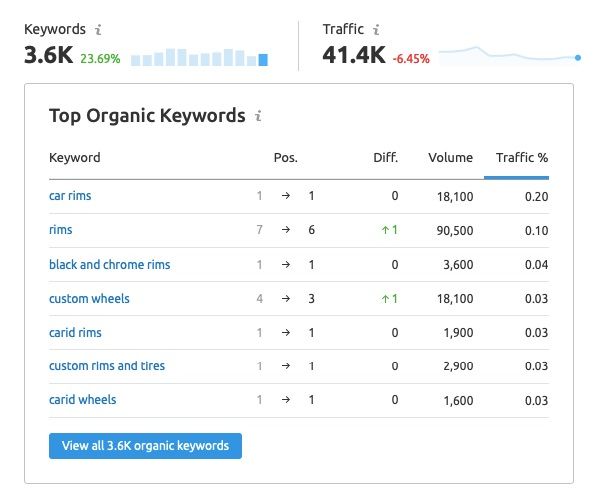Click the Keyword column header
Viewport: 600px width, 502px height.
(x=75, y=158)
